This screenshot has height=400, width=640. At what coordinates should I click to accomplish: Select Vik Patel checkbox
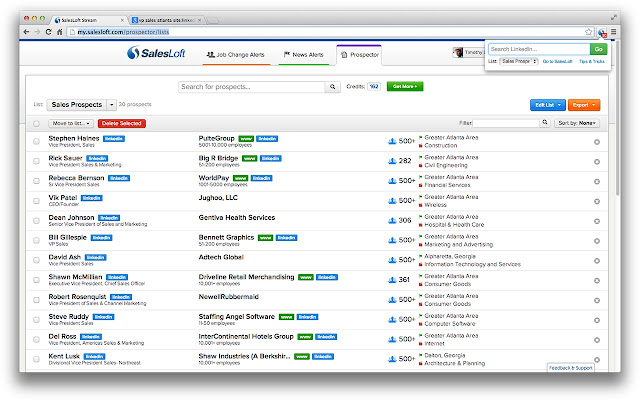pos(36,201)
